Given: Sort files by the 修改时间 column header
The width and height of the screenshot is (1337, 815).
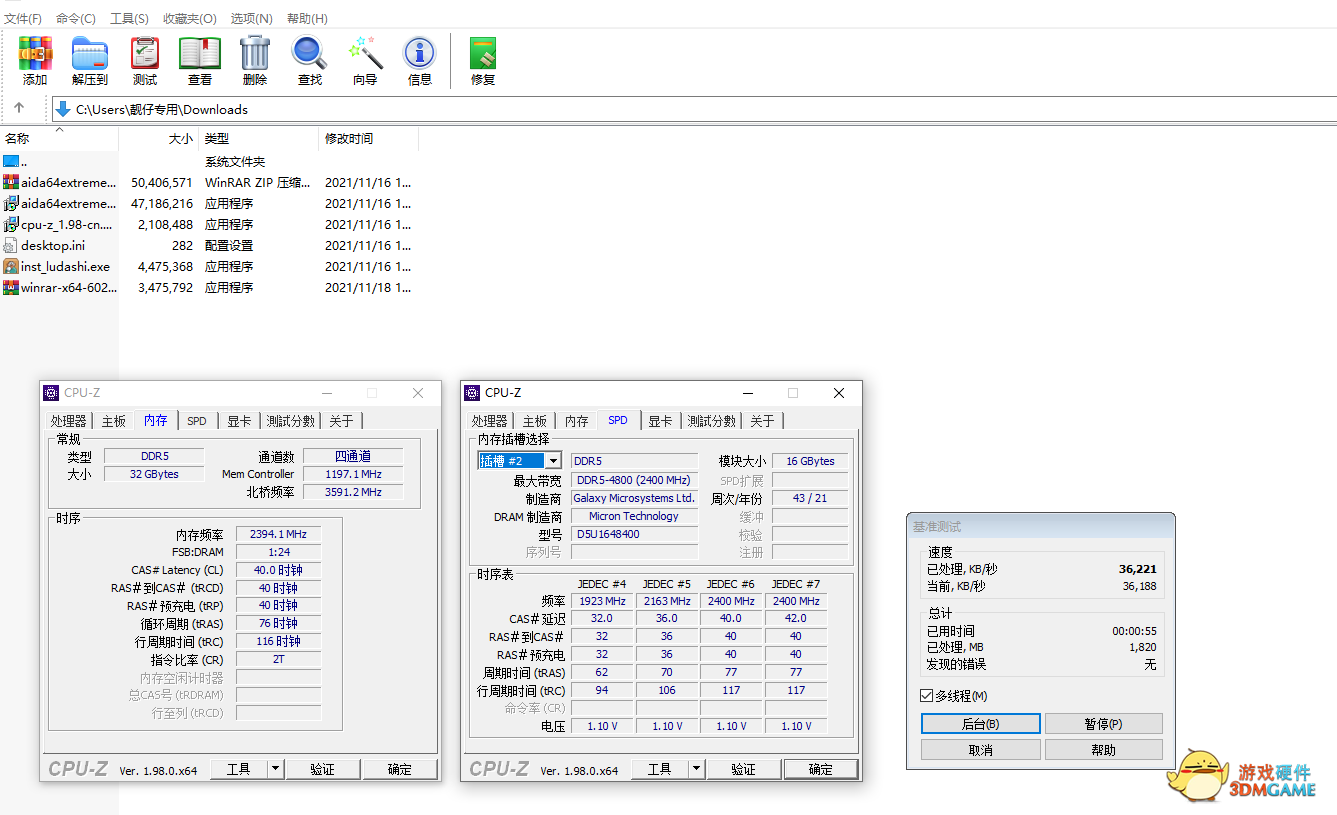Looking at the screenshot, I should click(368, 139).
